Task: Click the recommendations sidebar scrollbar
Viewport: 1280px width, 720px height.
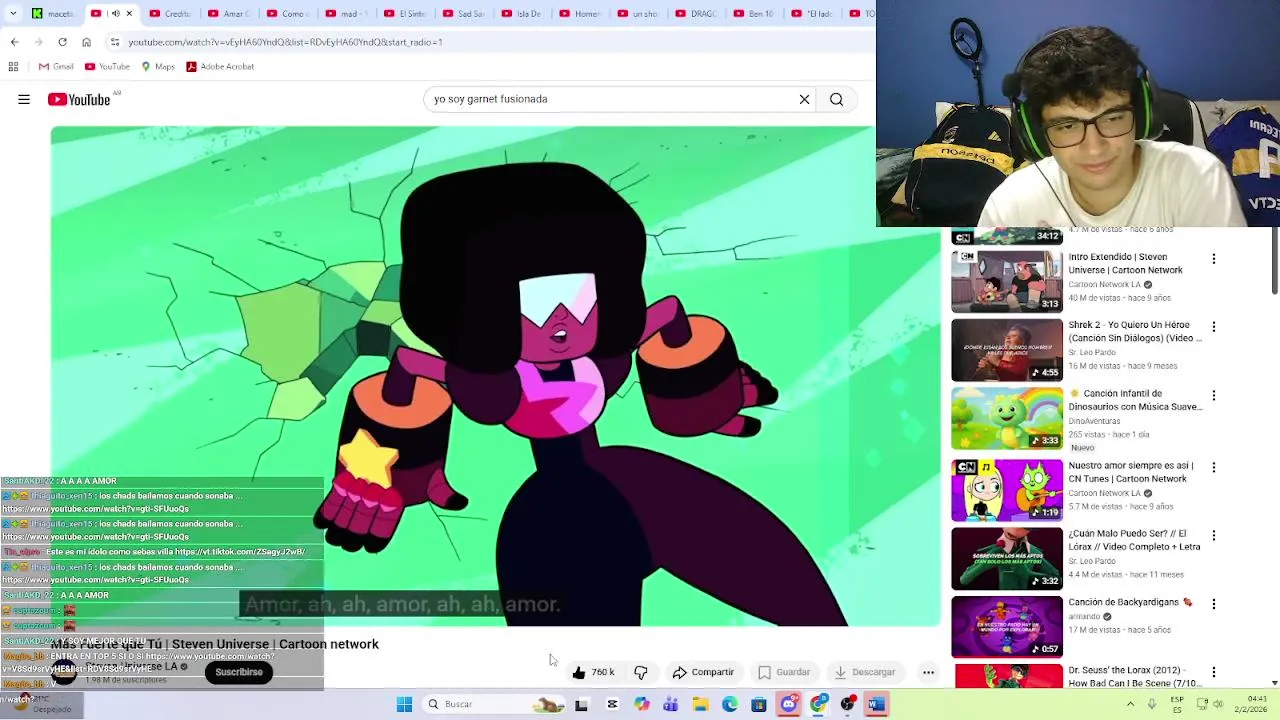Action: tap(1274, 262)
